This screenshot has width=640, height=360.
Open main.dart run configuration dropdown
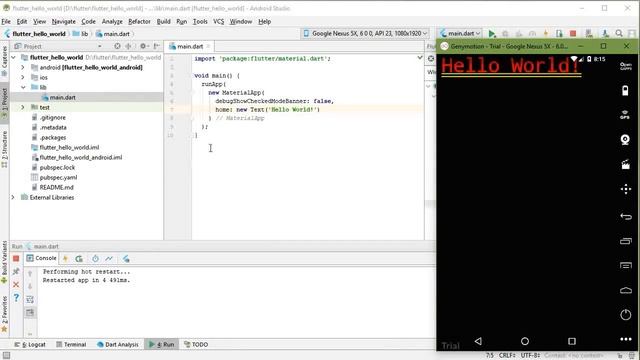(x=460, y=33)
